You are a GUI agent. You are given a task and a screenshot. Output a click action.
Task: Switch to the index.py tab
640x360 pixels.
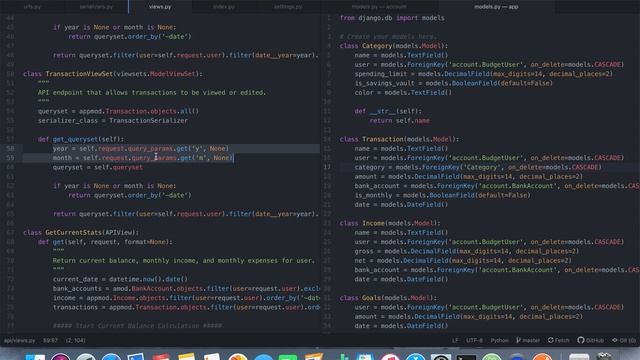click(x=224, y=7)
